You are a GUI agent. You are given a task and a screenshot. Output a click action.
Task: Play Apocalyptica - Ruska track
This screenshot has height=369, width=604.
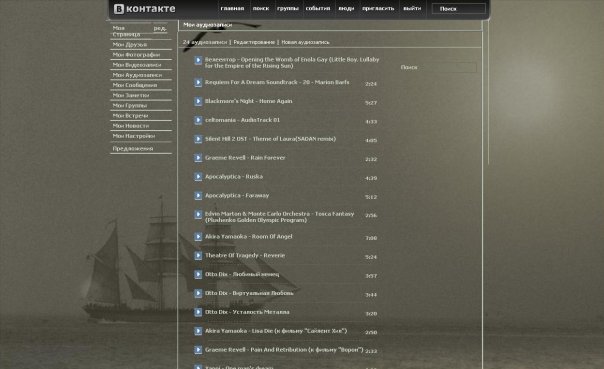pos(198,177)
